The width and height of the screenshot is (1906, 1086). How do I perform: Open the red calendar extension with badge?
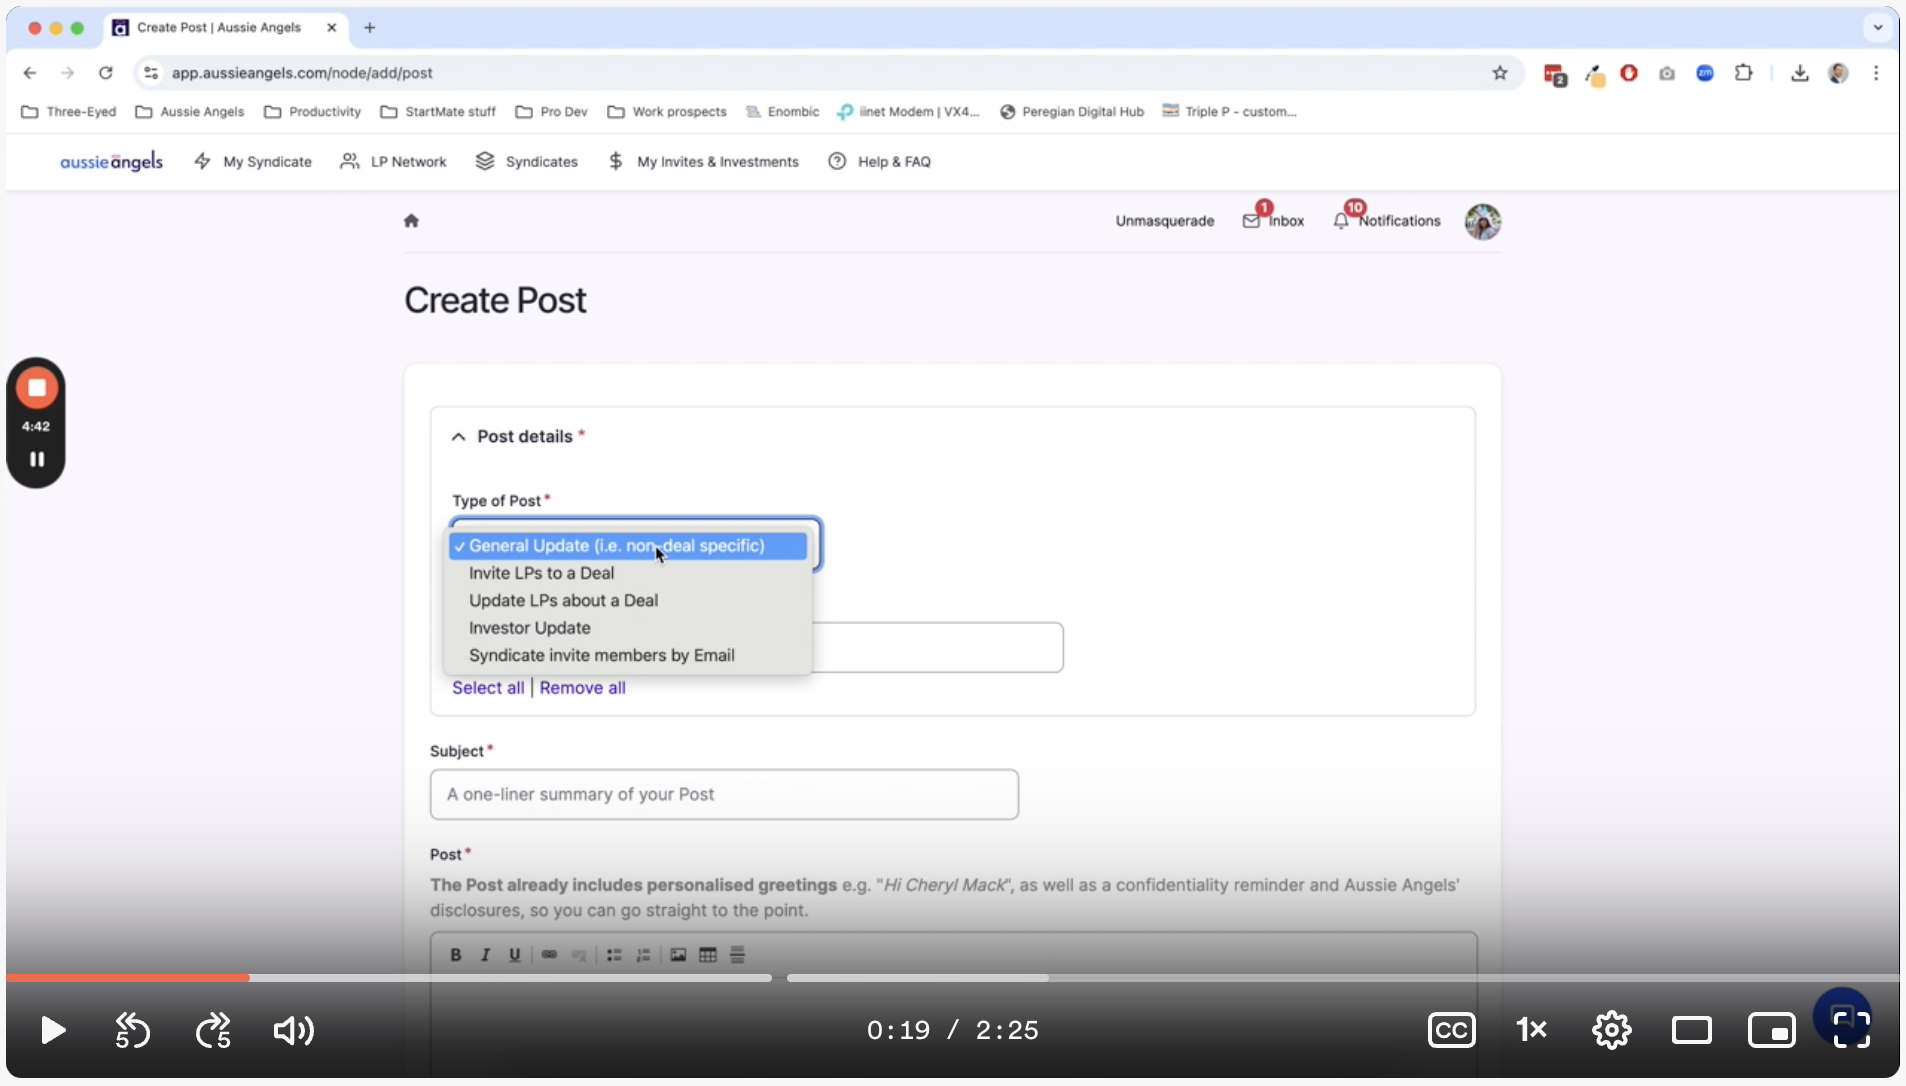click(1554, 74)
